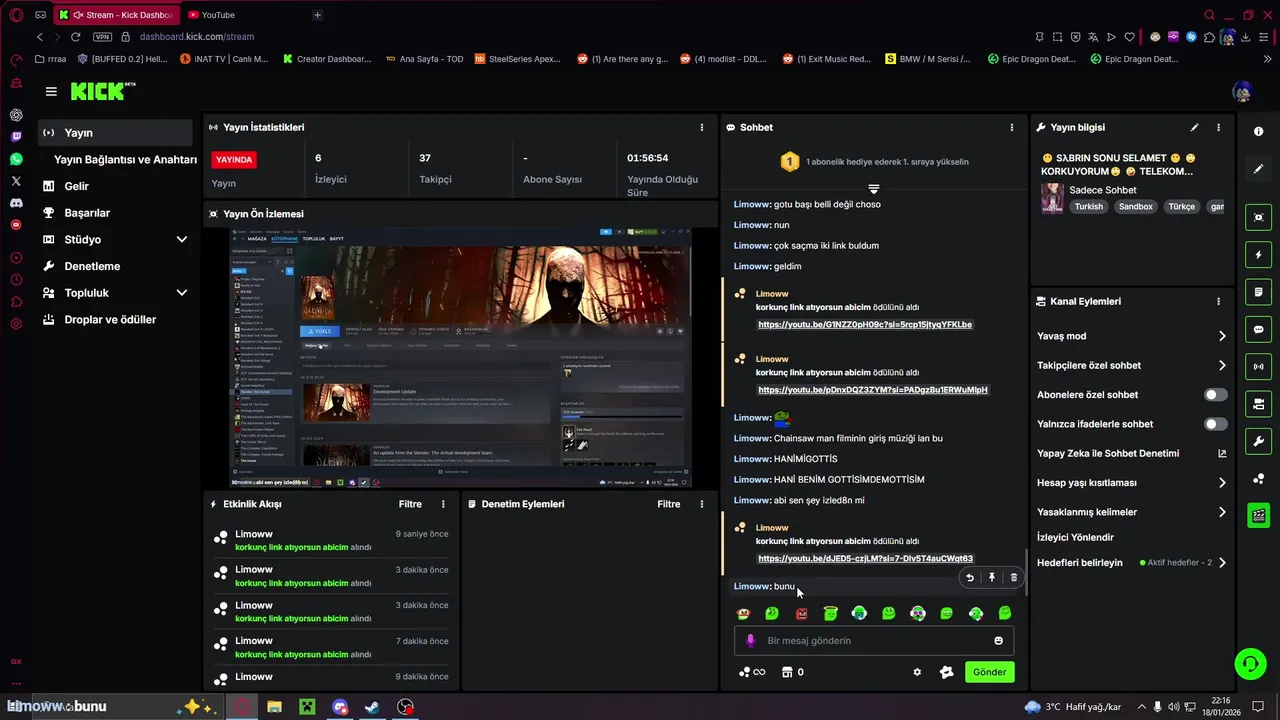Screen dimensions: 1280x720
Task: Click the lightning bolt icon in right sidebar
Action: [1259, 255]
